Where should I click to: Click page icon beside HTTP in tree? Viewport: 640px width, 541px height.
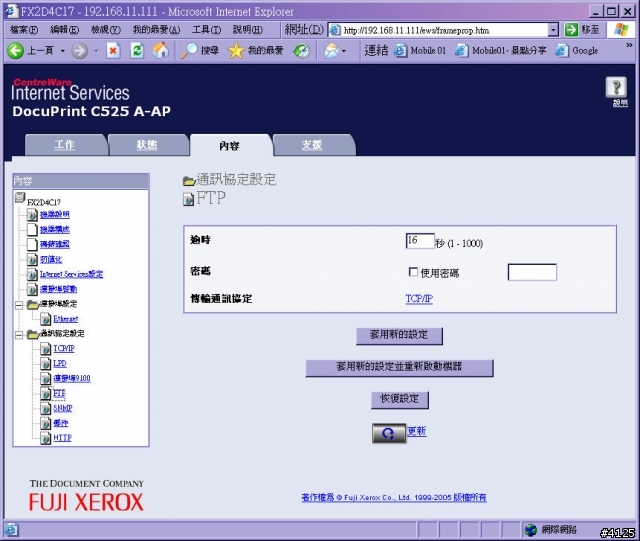click(x=46, y=438)
